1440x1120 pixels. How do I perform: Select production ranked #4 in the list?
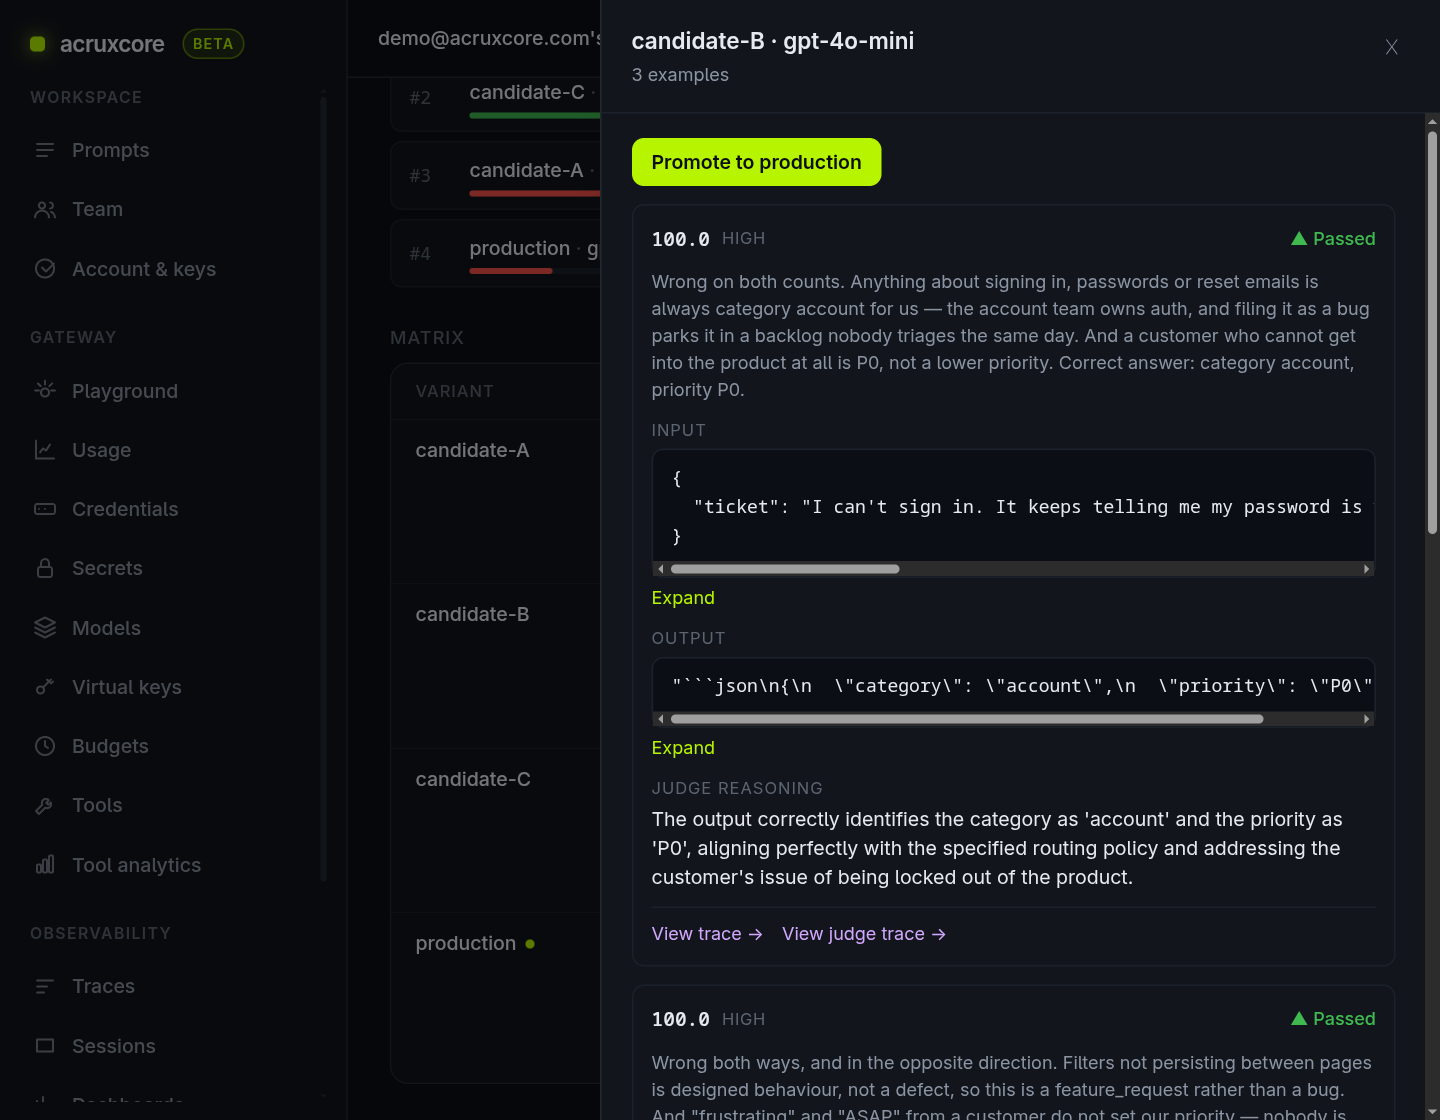point(496,254)
